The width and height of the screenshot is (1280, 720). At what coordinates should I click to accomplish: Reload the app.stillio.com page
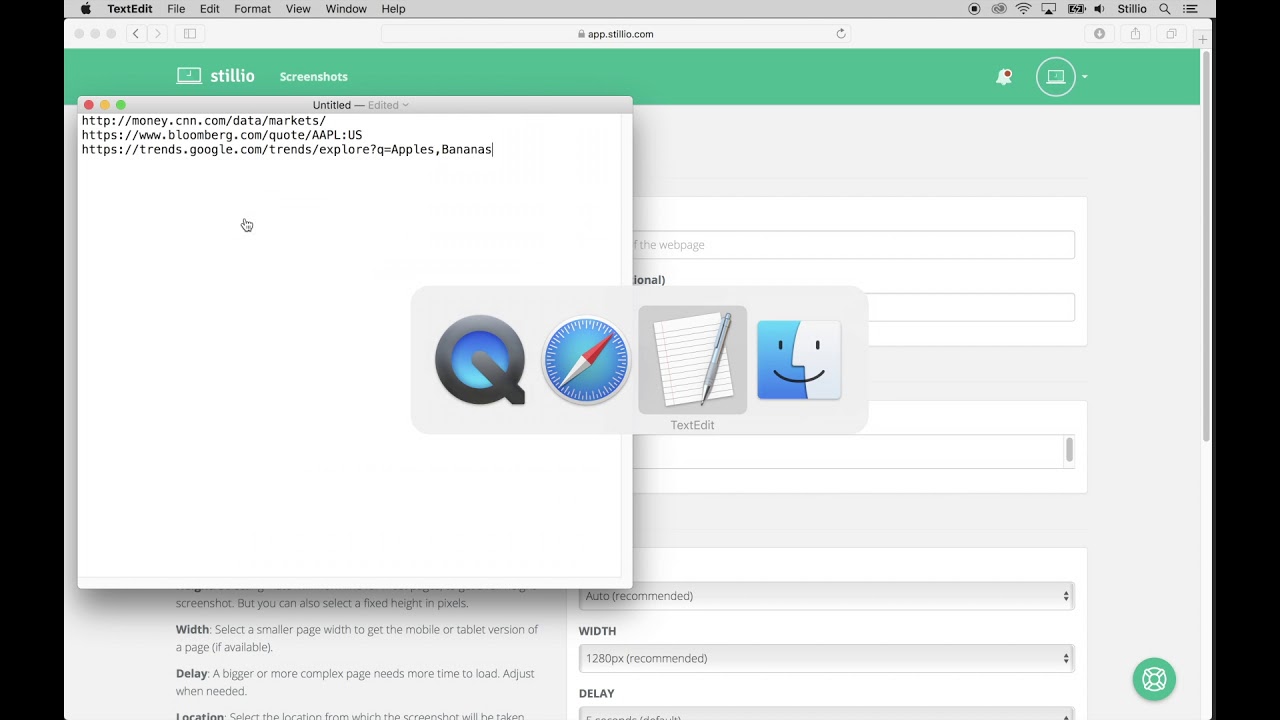[x=841, y=34]
